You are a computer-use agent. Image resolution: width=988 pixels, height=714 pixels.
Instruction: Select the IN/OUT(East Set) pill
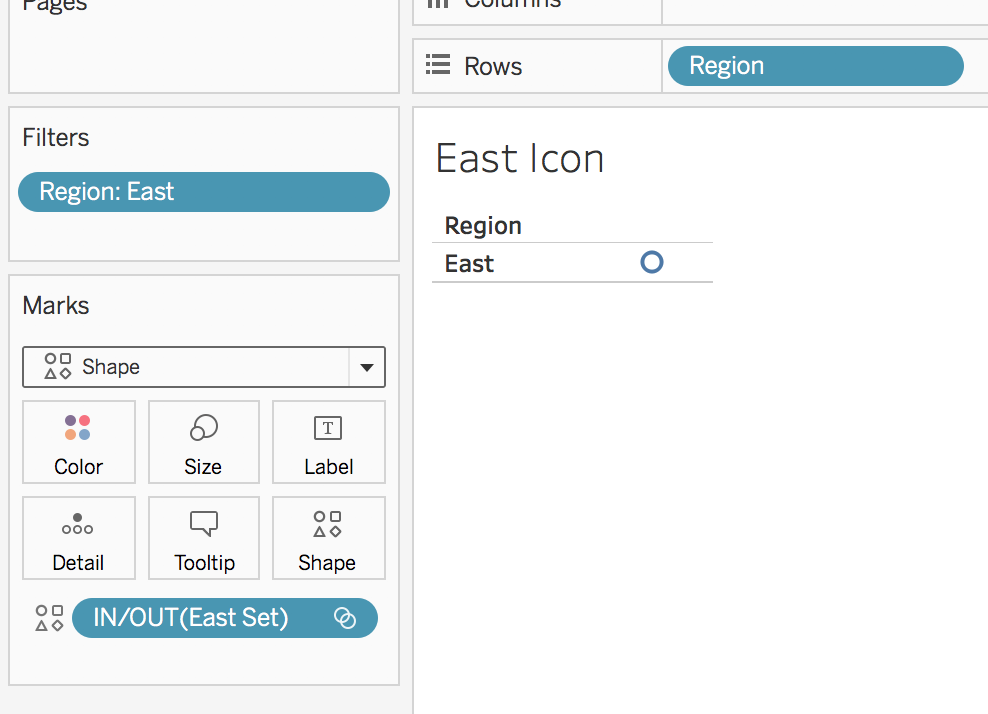[x=225, y=618]
